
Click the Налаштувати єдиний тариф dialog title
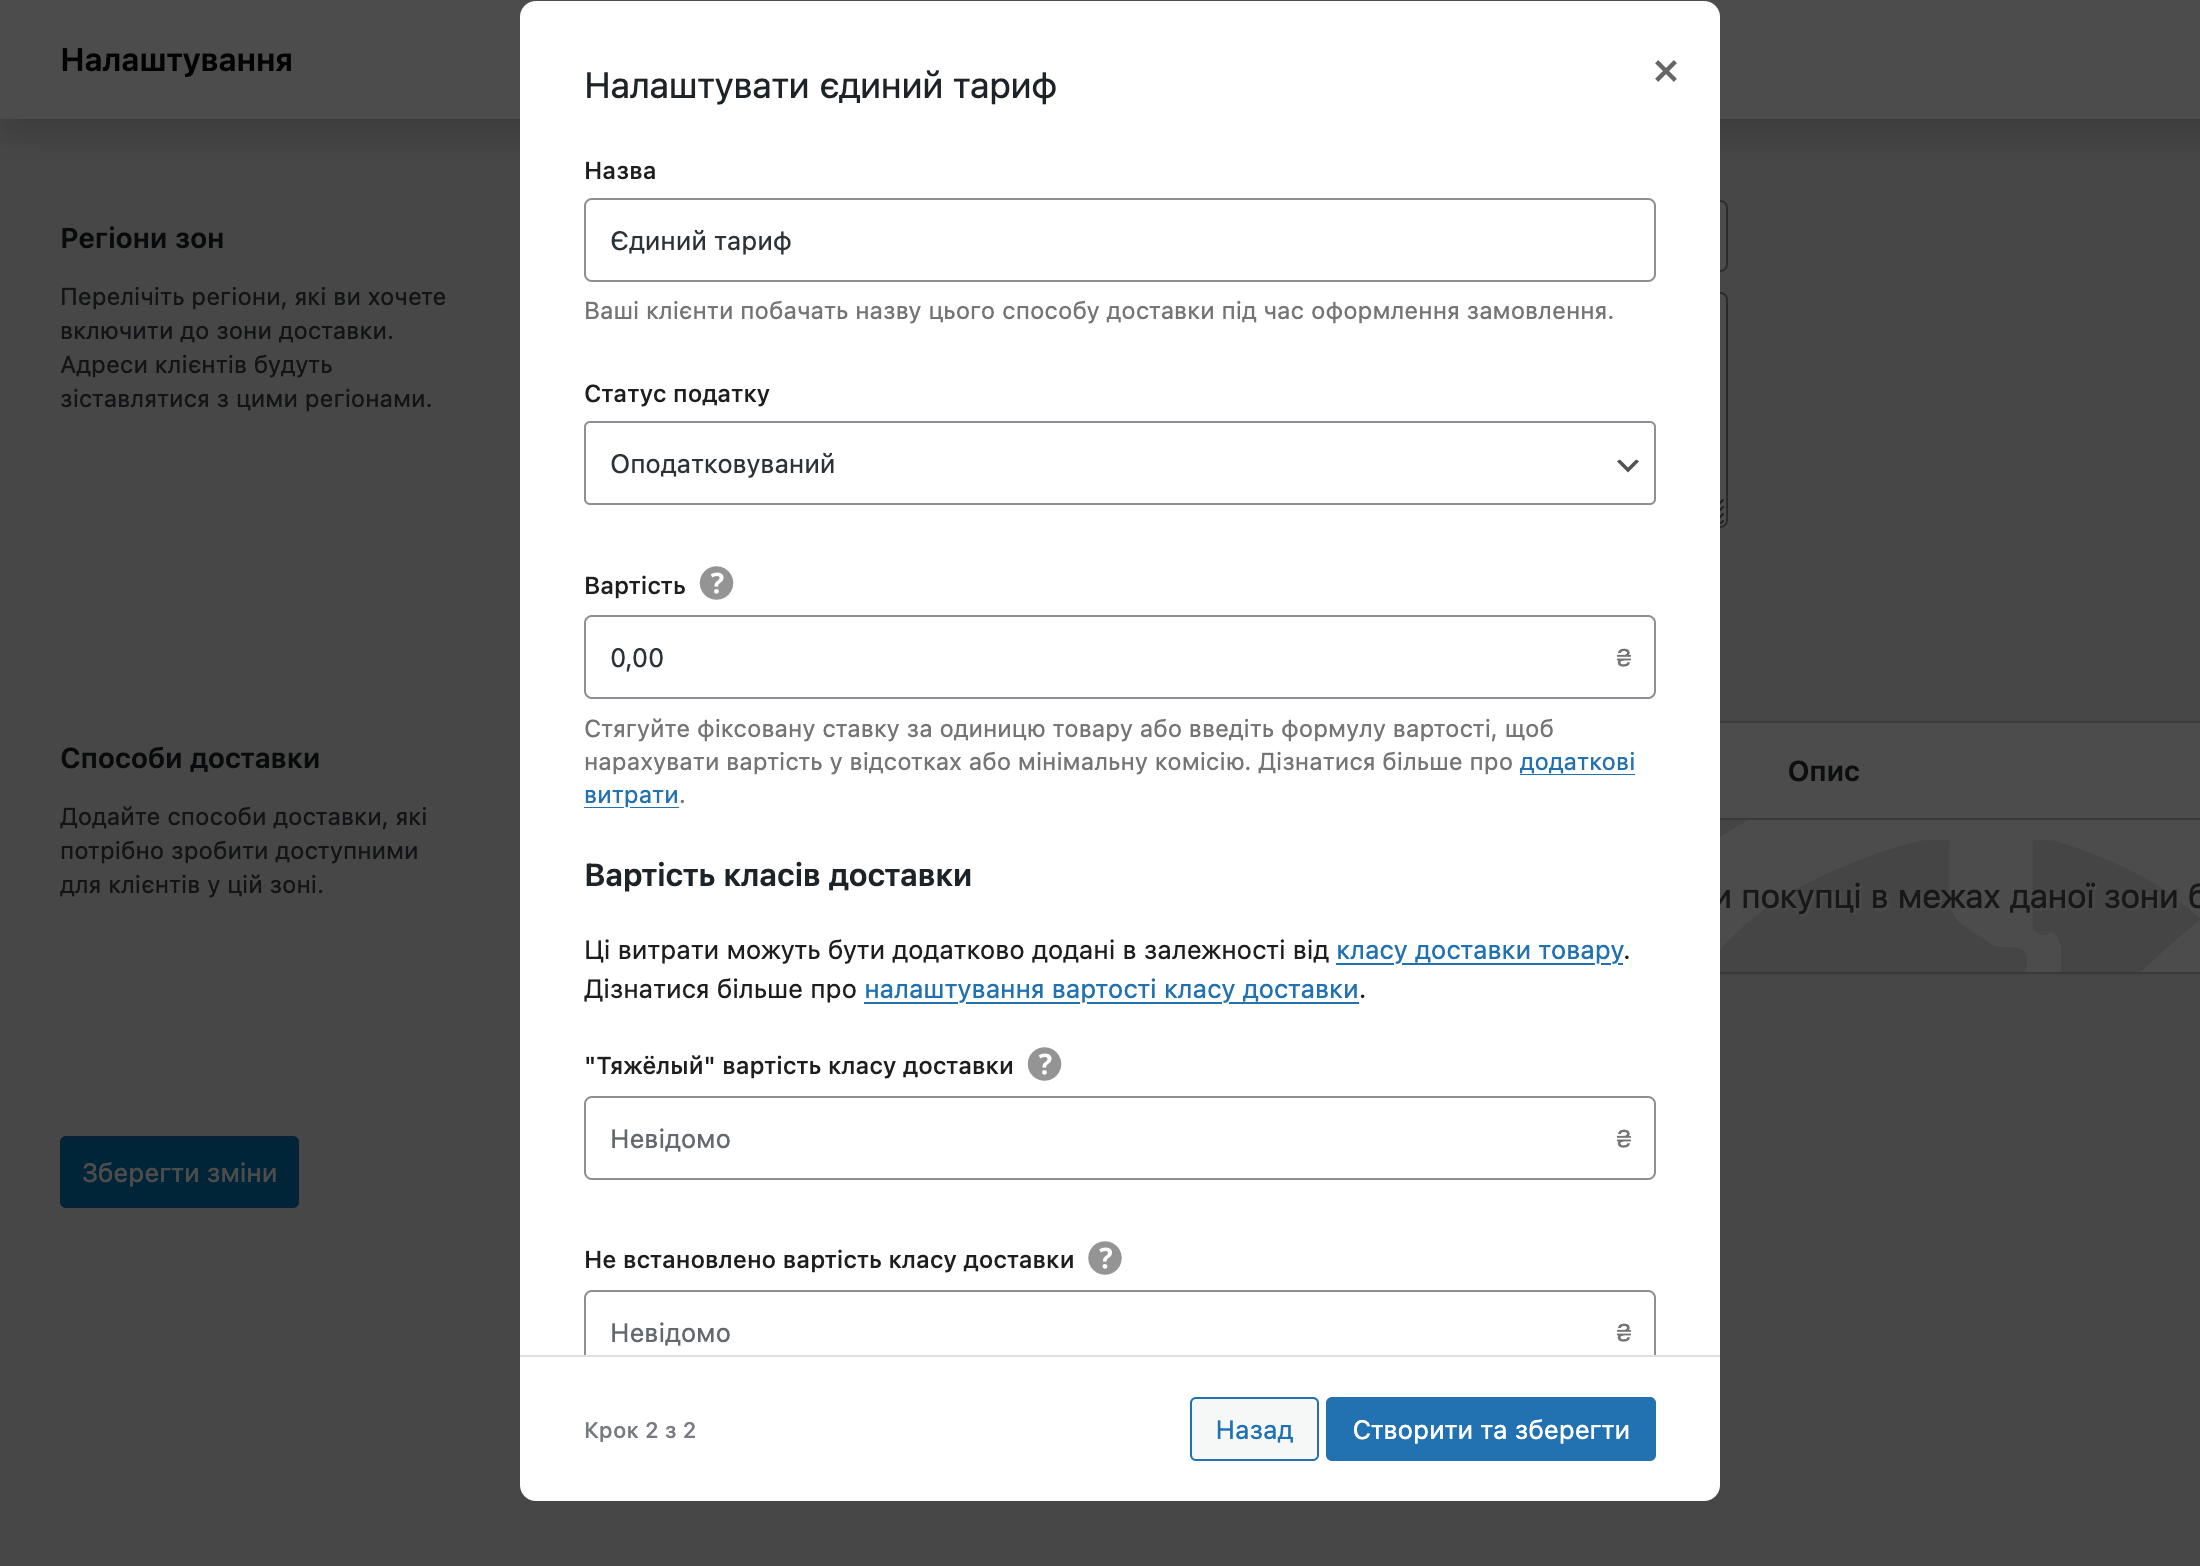coord(820,86)
